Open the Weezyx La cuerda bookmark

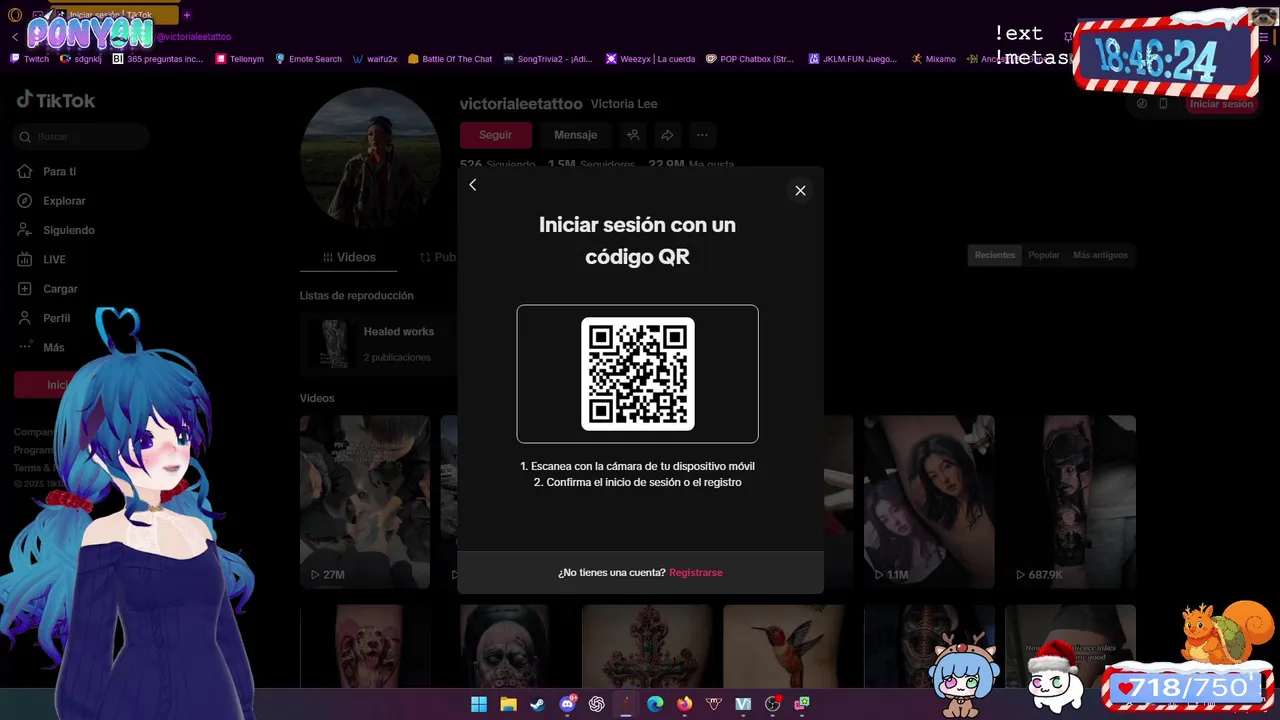[x=650, y=59]
